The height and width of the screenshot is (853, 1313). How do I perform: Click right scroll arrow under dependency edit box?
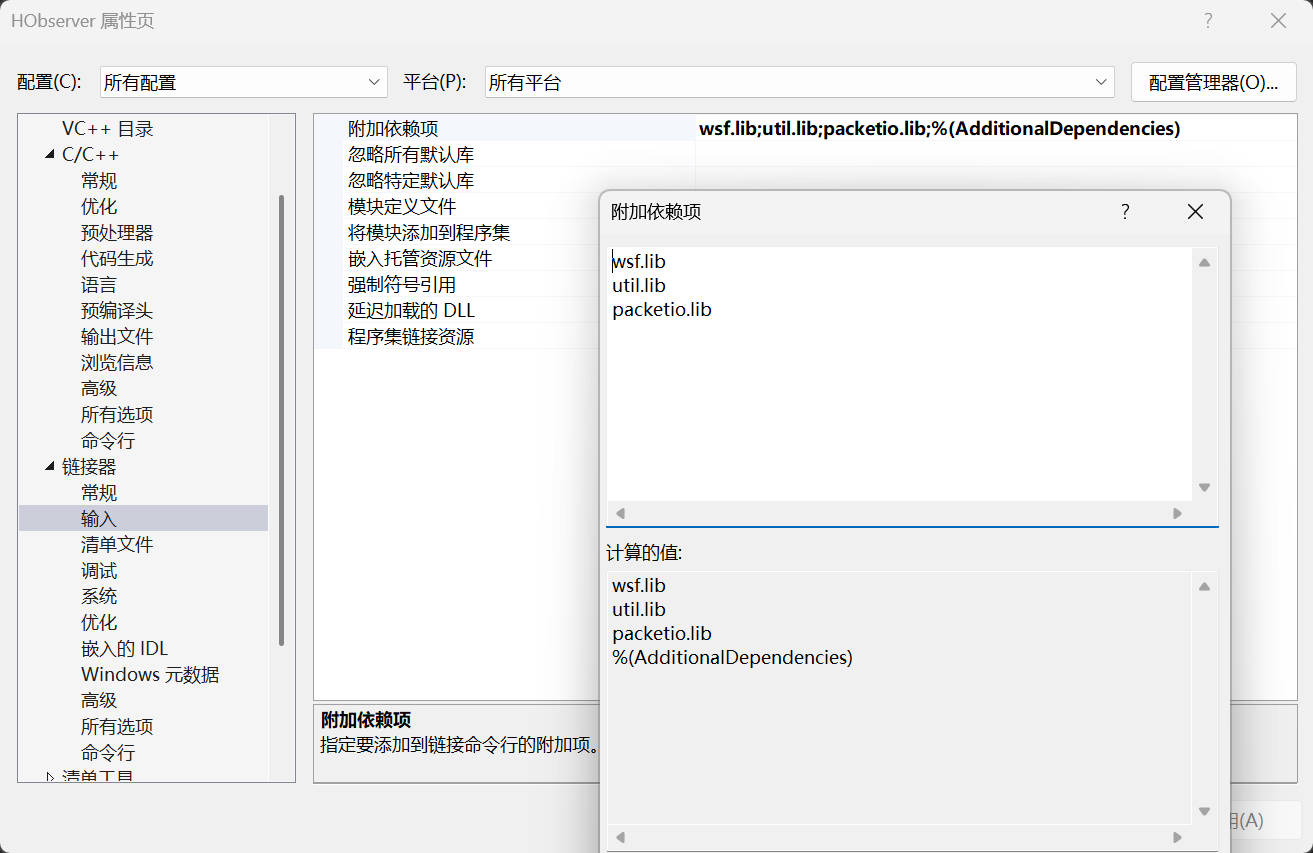point(1177,513)
